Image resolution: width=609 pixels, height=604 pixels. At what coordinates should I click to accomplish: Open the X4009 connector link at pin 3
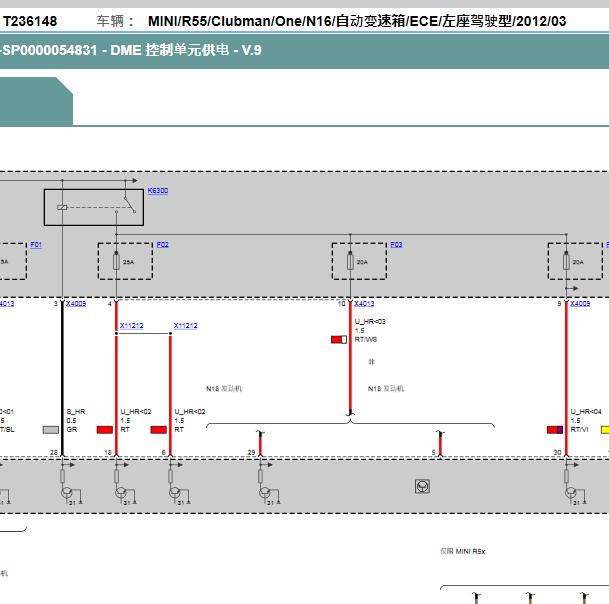(x=76, y=303)
